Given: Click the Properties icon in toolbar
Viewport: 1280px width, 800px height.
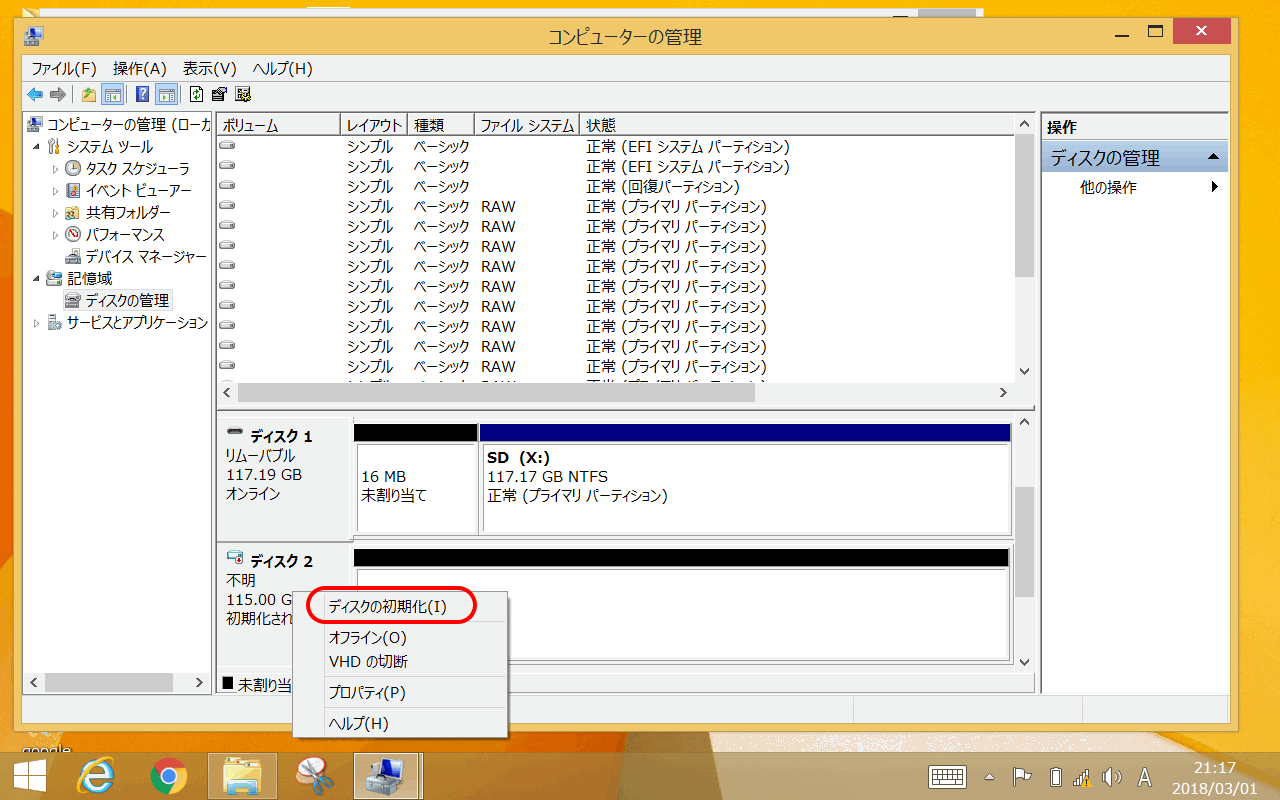Looking at the screenshot, I should (x=219, y=95).
